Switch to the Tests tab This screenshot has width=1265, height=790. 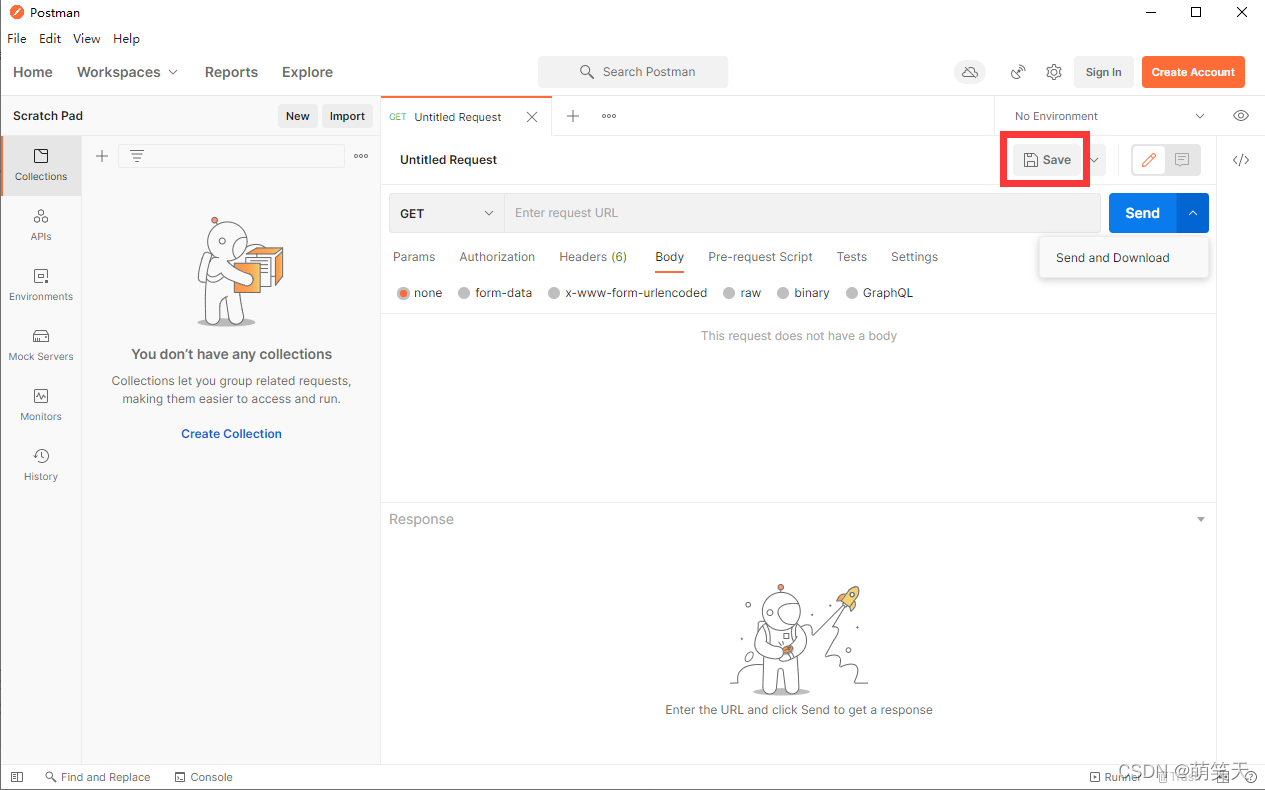[x=852, y=257]
